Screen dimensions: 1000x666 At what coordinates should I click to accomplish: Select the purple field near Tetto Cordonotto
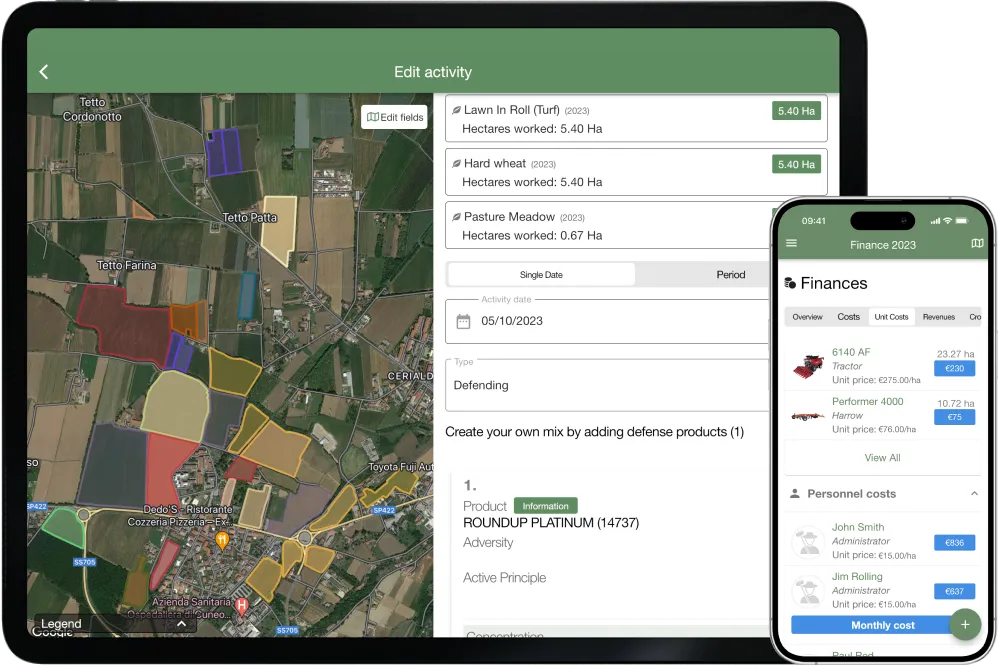(x=224, y=152)
